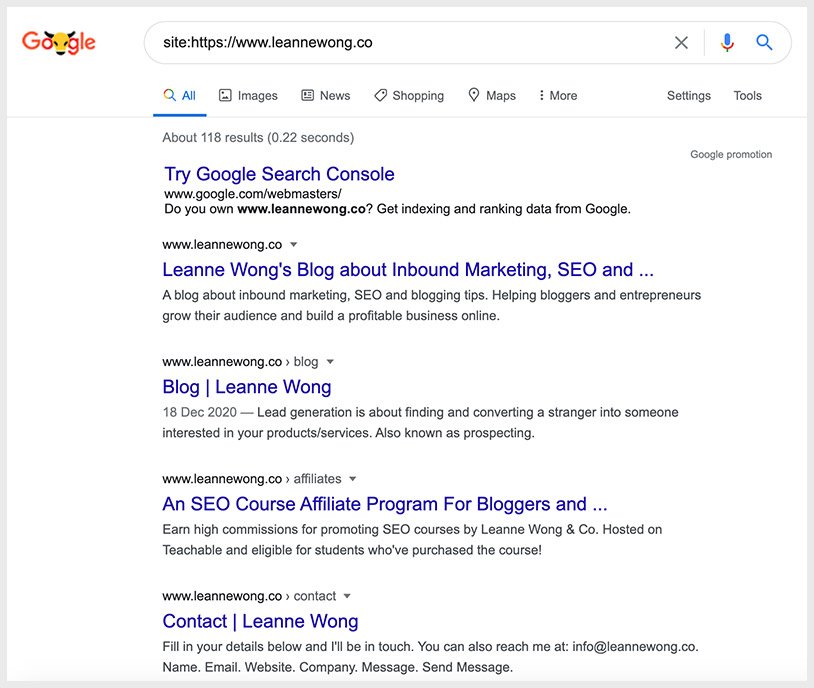Start voice search with microphone icon
Viewport: 814px width, 688px height.
click(x=727, y=43)
